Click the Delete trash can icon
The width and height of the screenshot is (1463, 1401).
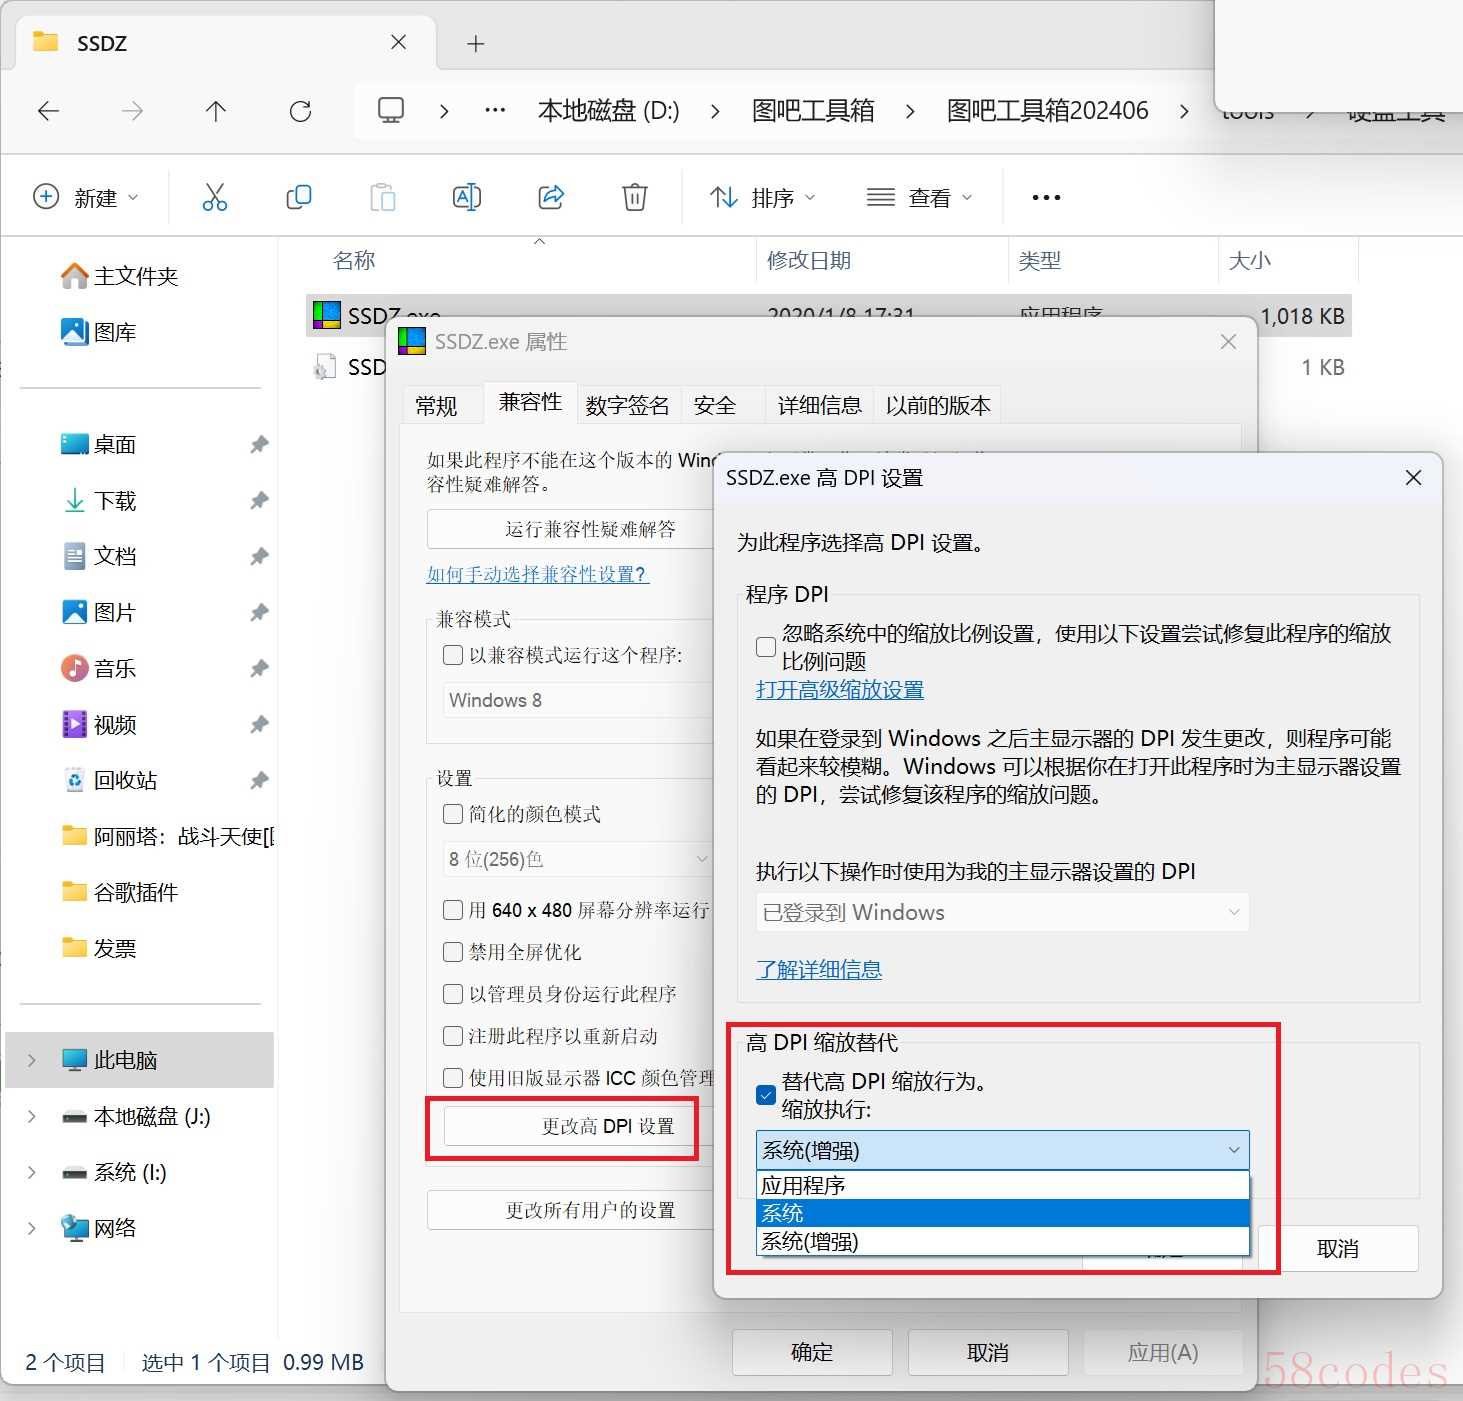pos(634,197)
